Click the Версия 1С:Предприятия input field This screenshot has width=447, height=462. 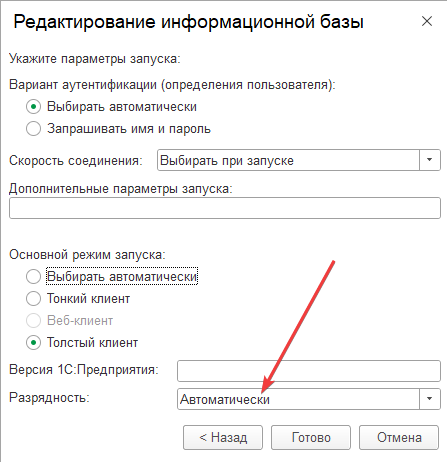(x=309, y=371)
